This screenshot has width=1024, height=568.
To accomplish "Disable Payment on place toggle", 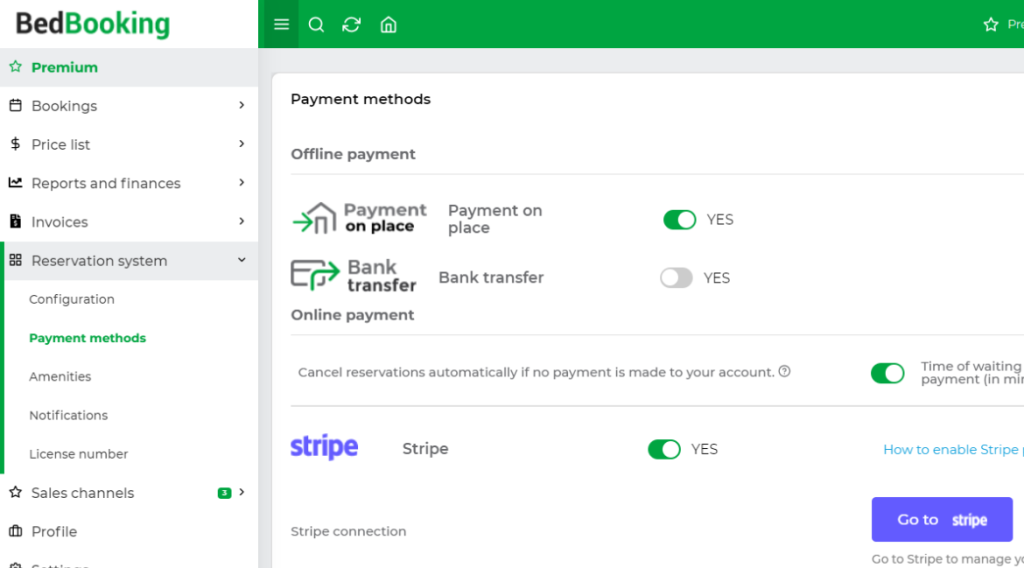I will pos(679,220).
